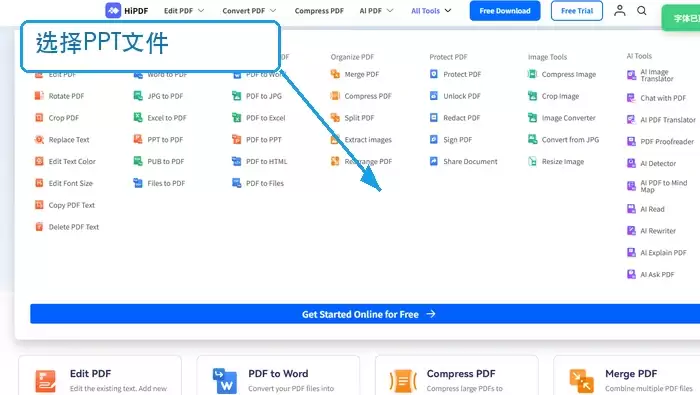Open the user account icon
Viewport: 700px width, 395px height.
[x=619, y=10]
